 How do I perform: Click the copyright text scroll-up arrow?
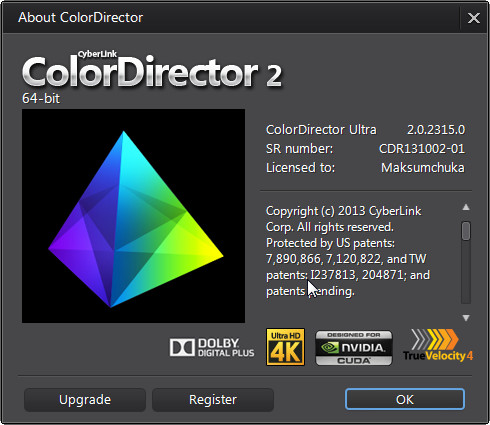click(466, 207)
